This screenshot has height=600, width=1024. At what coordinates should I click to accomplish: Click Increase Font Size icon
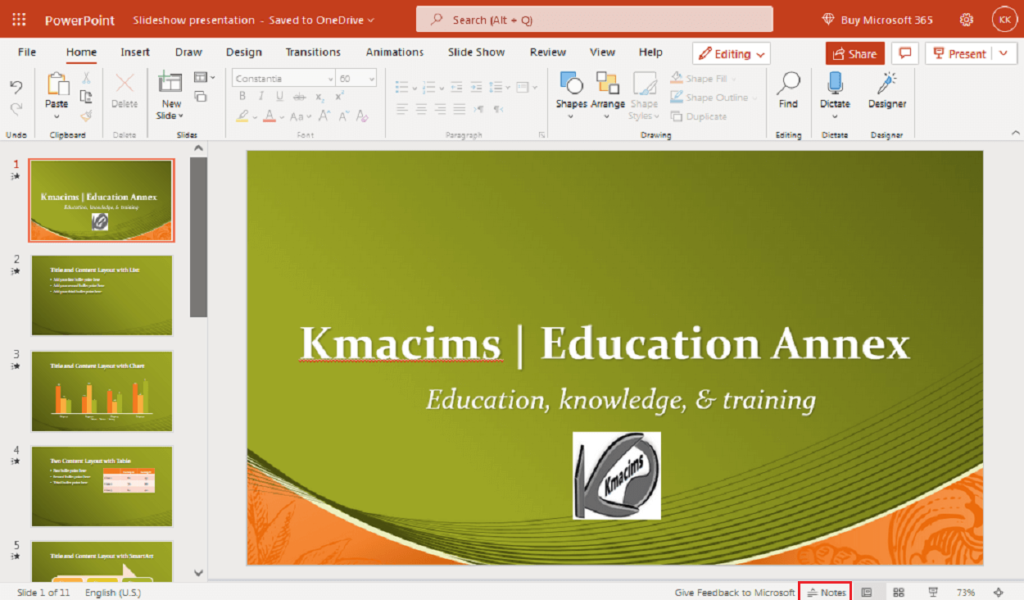[x=324, y=116]
